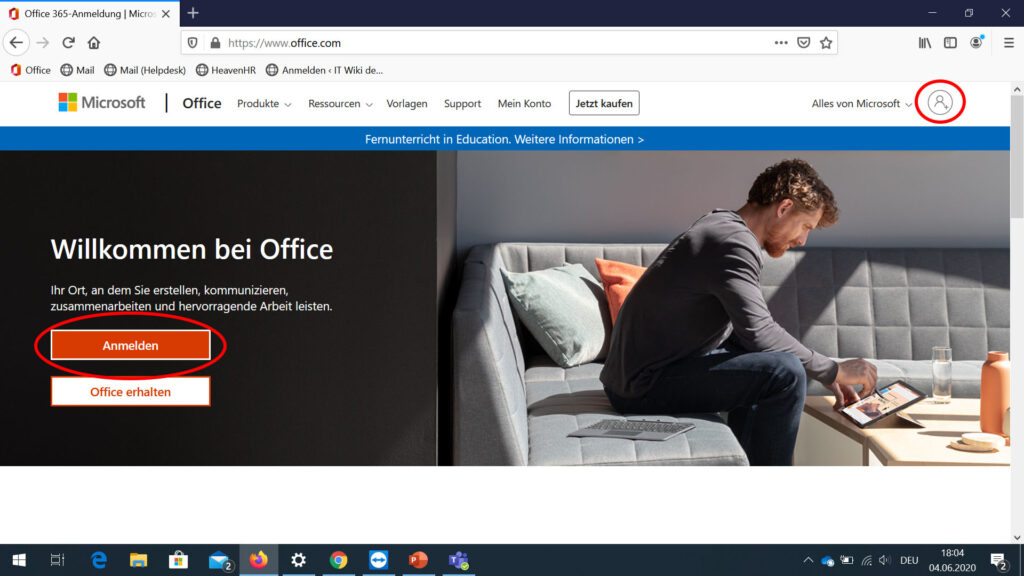
Task: Open the Mail app in taskbar
Action: (219, 560)
